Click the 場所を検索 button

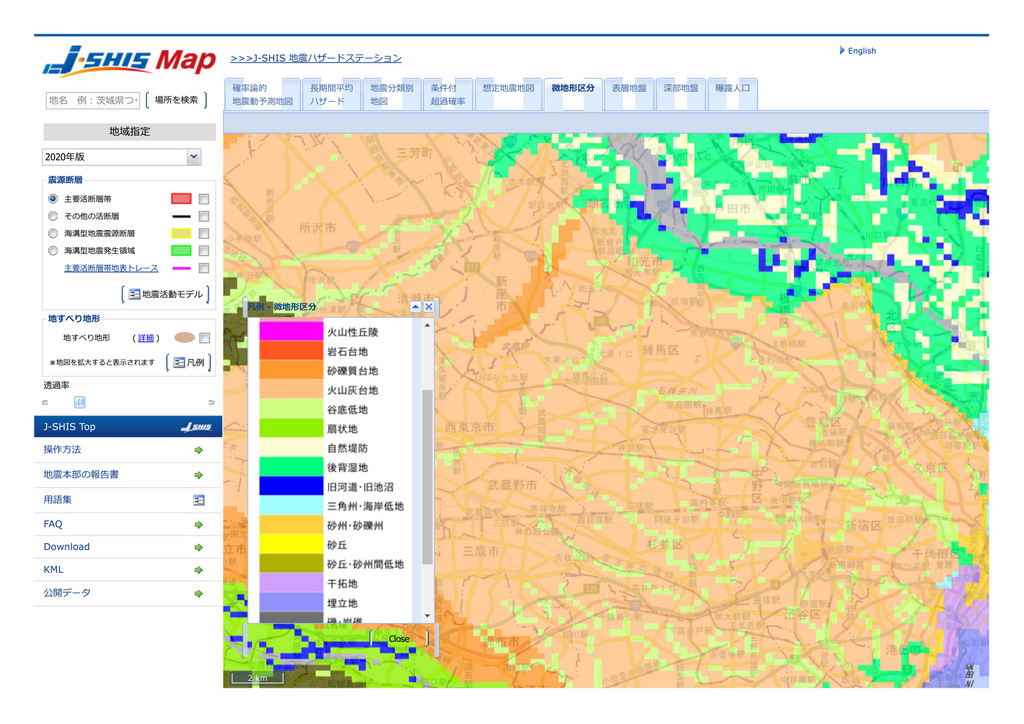[176, 100]
